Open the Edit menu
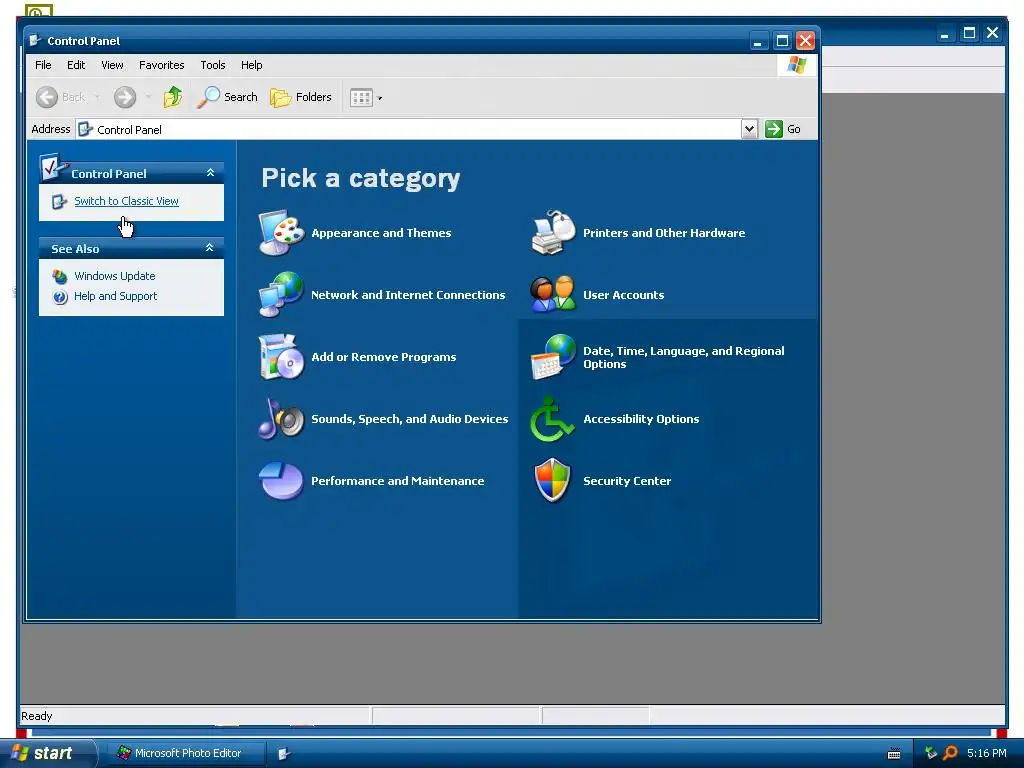 tap(76, 65)
